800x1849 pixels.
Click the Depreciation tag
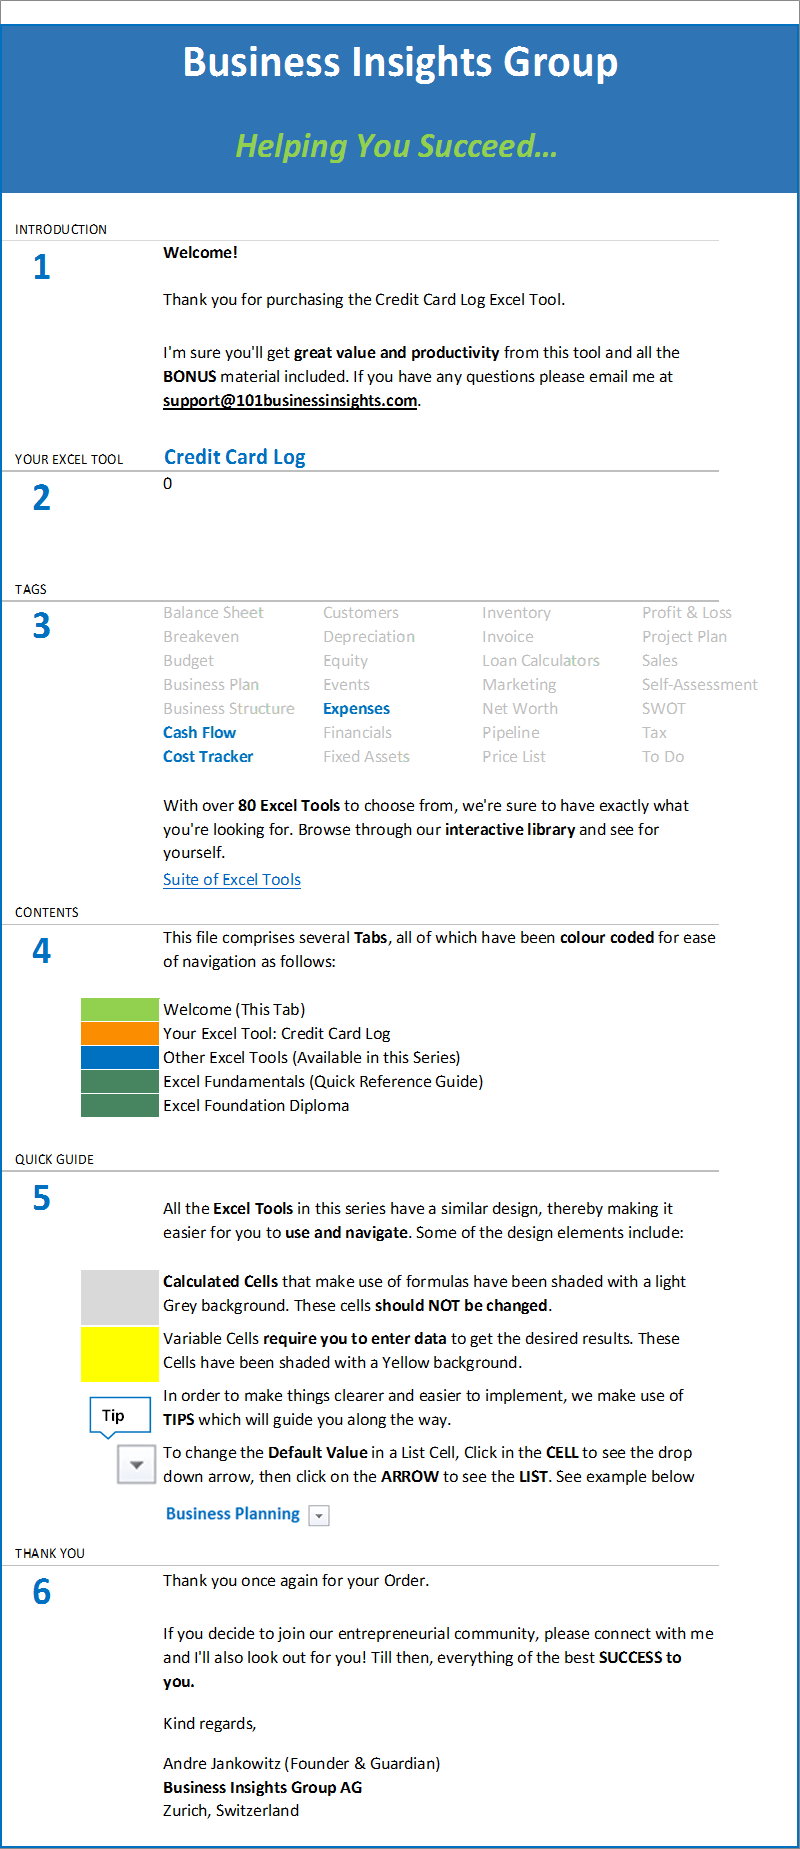point(369,636)
